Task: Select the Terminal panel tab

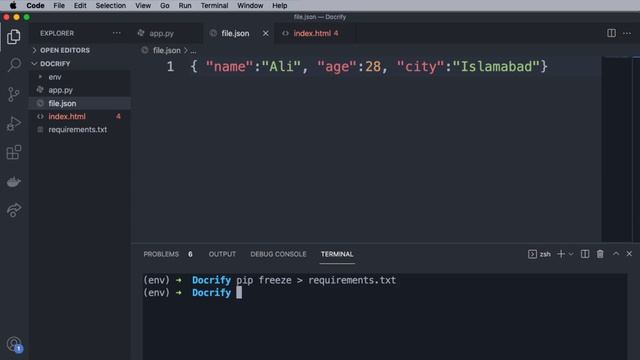Action: 337,254
